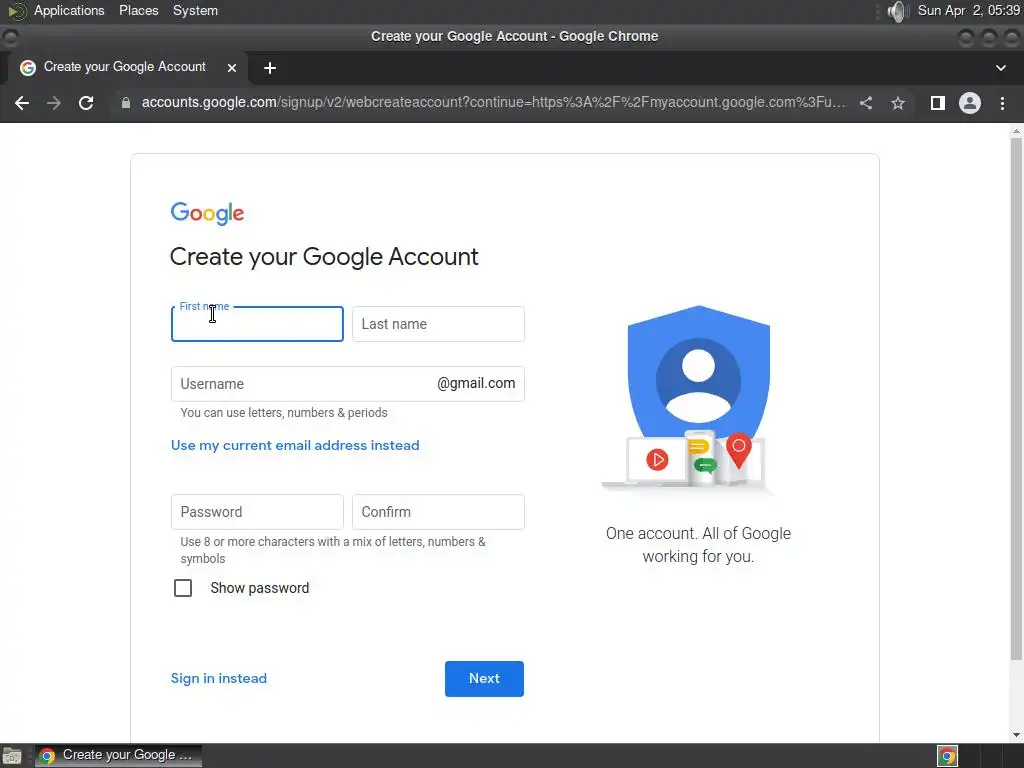Click the "Show password" label
Screen dimensions: 1024x768
(260, 588)
